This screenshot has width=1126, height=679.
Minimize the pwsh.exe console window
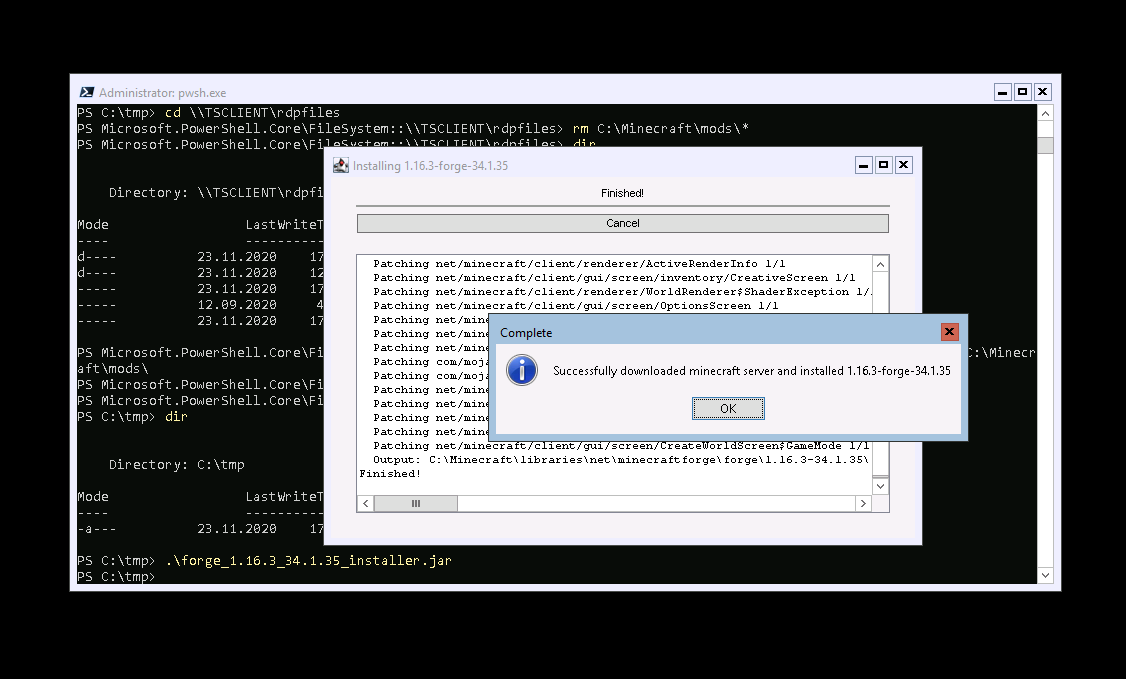pyautogui.click(x=1002, y=92)
